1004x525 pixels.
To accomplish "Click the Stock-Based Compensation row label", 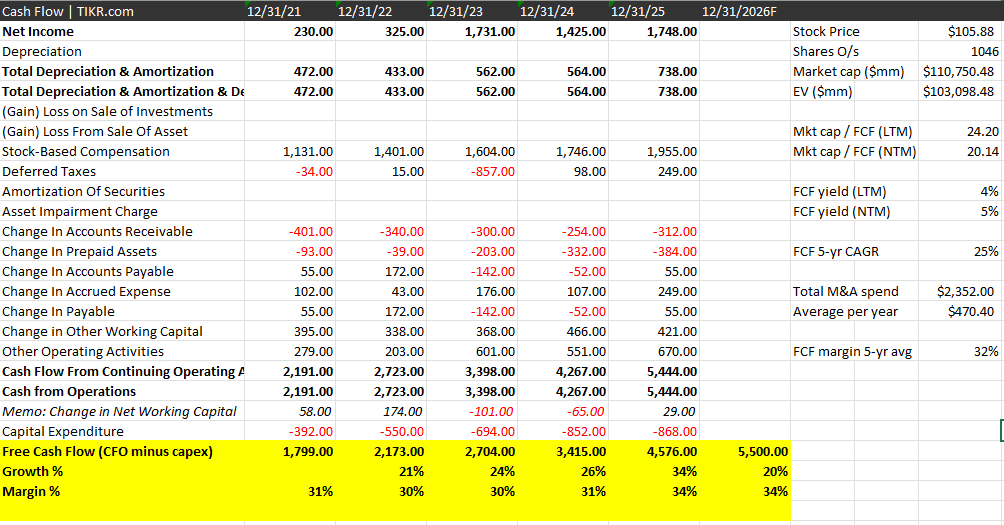I will pyautogui.click(x=86, y=152).
